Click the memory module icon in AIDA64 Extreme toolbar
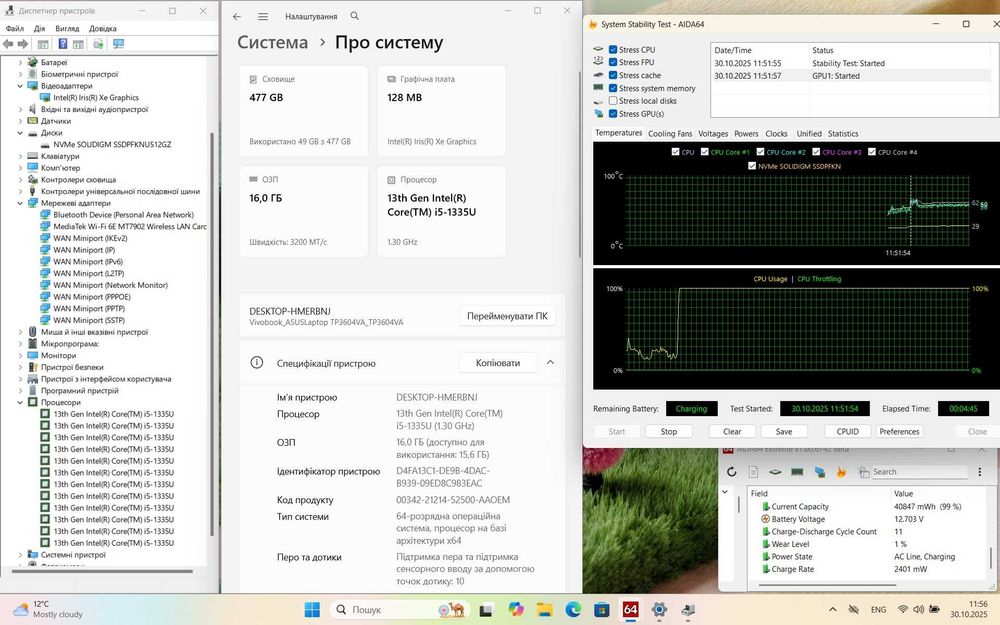This screenshot has width=1000, height=625. [797, 472]
